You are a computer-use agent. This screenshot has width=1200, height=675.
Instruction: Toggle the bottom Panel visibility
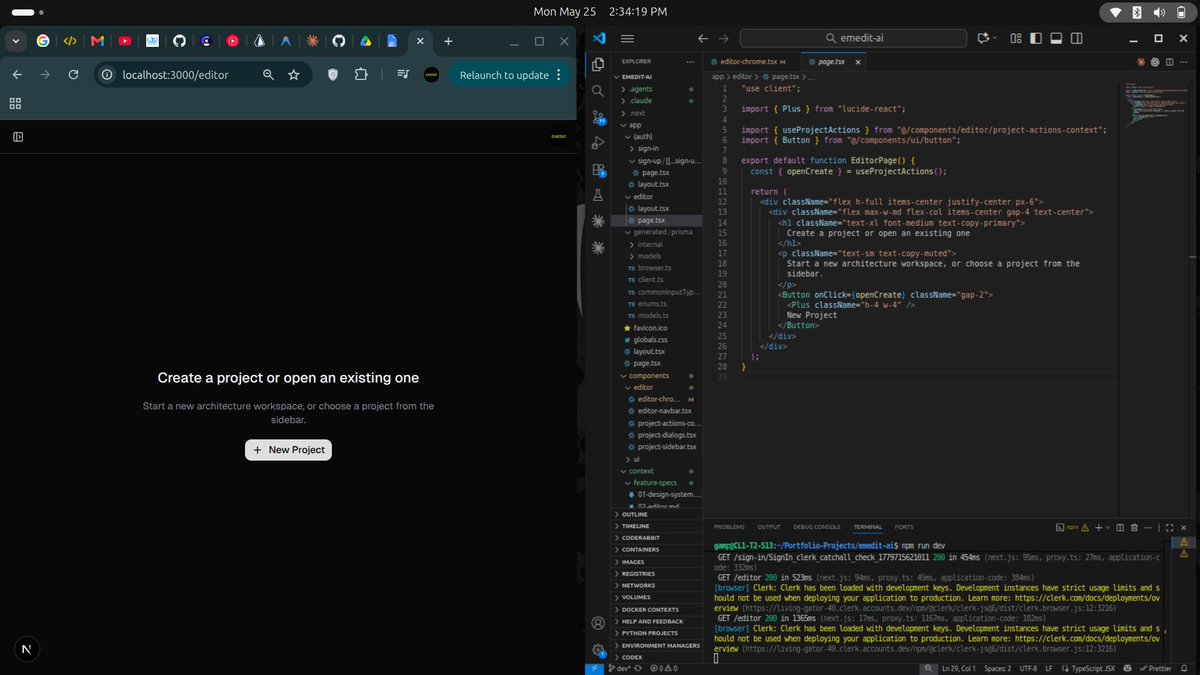tap(1056, 38)
